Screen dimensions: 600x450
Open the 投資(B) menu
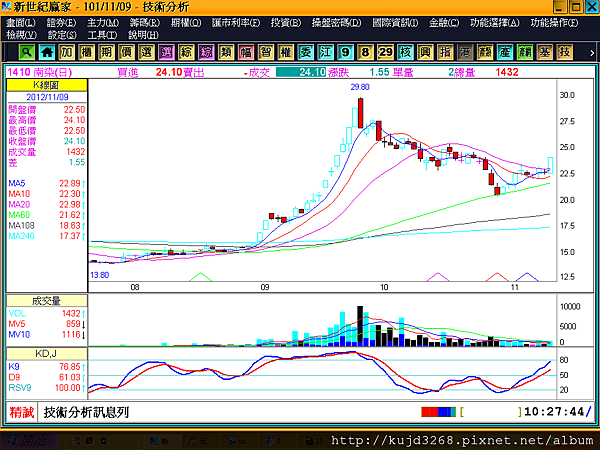286,23
